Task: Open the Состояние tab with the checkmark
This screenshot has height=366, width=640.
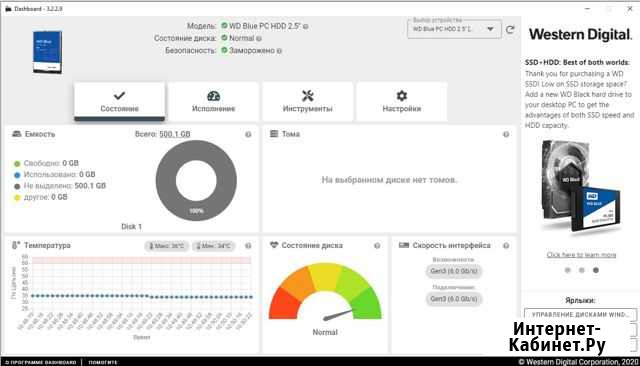Action: pyautogui.click(x=120, y=102)
